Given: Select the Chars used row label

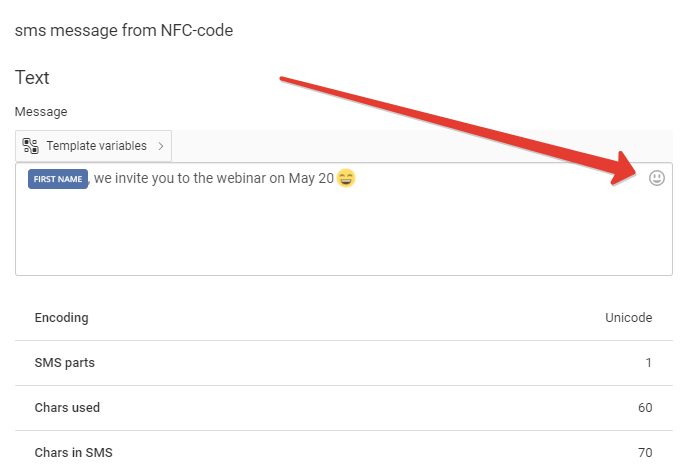Looking at the screenshot, I should (x=67, y=408).
